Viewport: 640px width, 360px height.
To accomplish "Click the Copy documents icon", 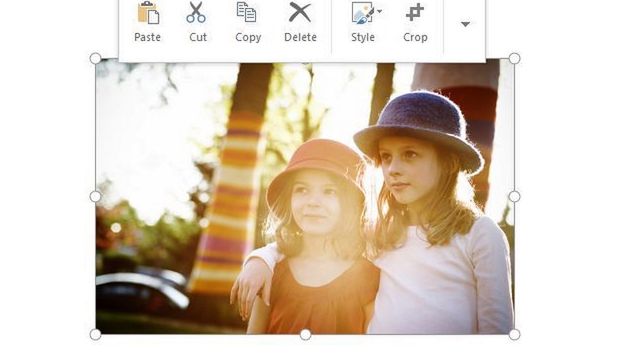I will tap(247, 12).
